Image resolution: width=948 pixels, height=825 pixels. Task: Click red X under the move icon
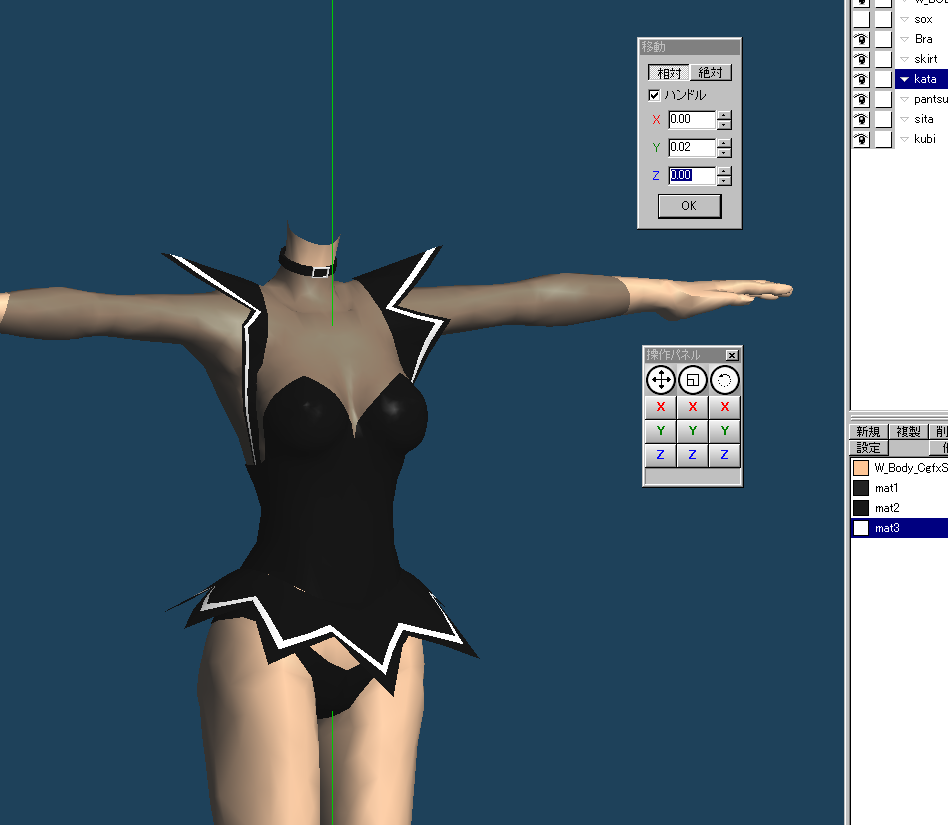(x=660, y=407)
